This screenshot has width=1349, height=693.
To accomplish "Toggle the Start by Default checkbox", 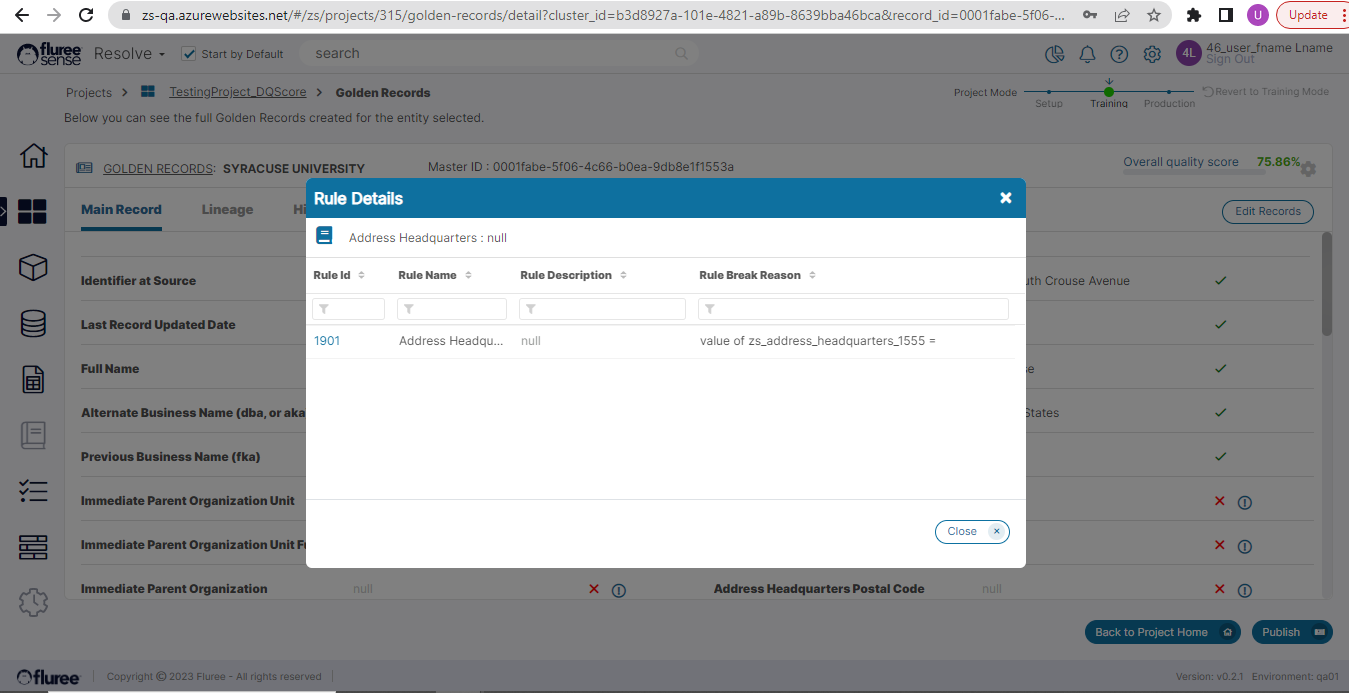I will pos(189,54).
